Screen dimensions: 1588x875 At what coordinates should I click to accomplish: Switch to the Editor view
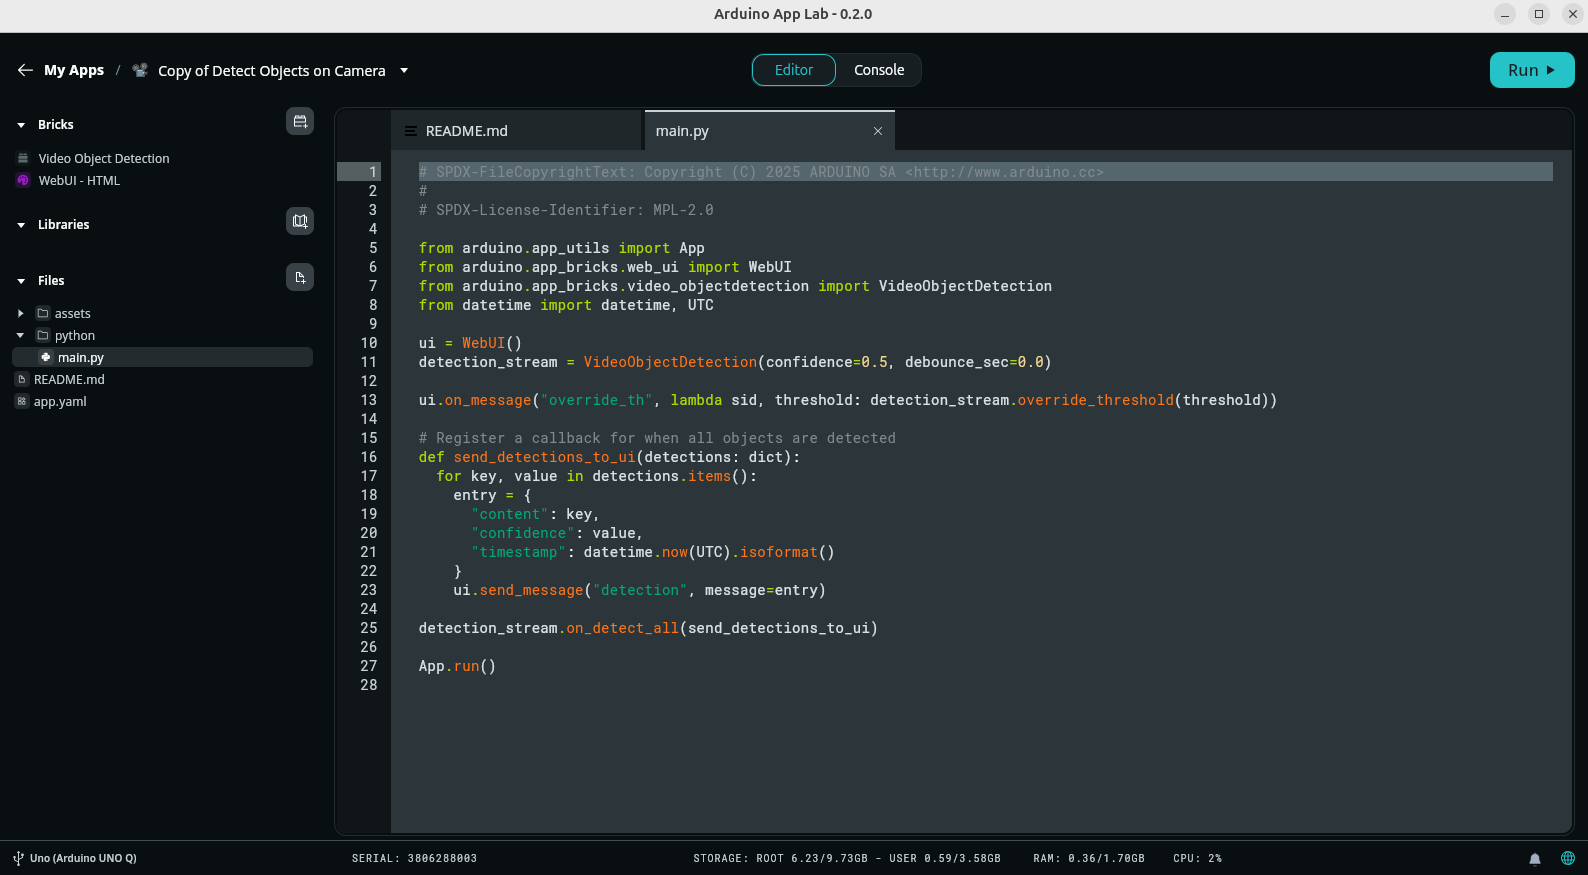point(794,70)
